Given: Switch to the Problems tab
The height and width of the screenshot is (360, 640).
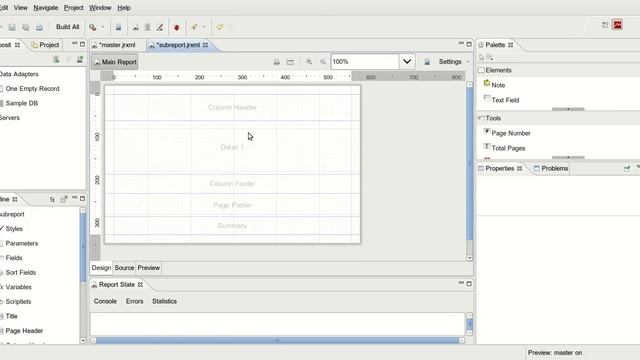Looking at the screenshot, I should pos(551,169).
